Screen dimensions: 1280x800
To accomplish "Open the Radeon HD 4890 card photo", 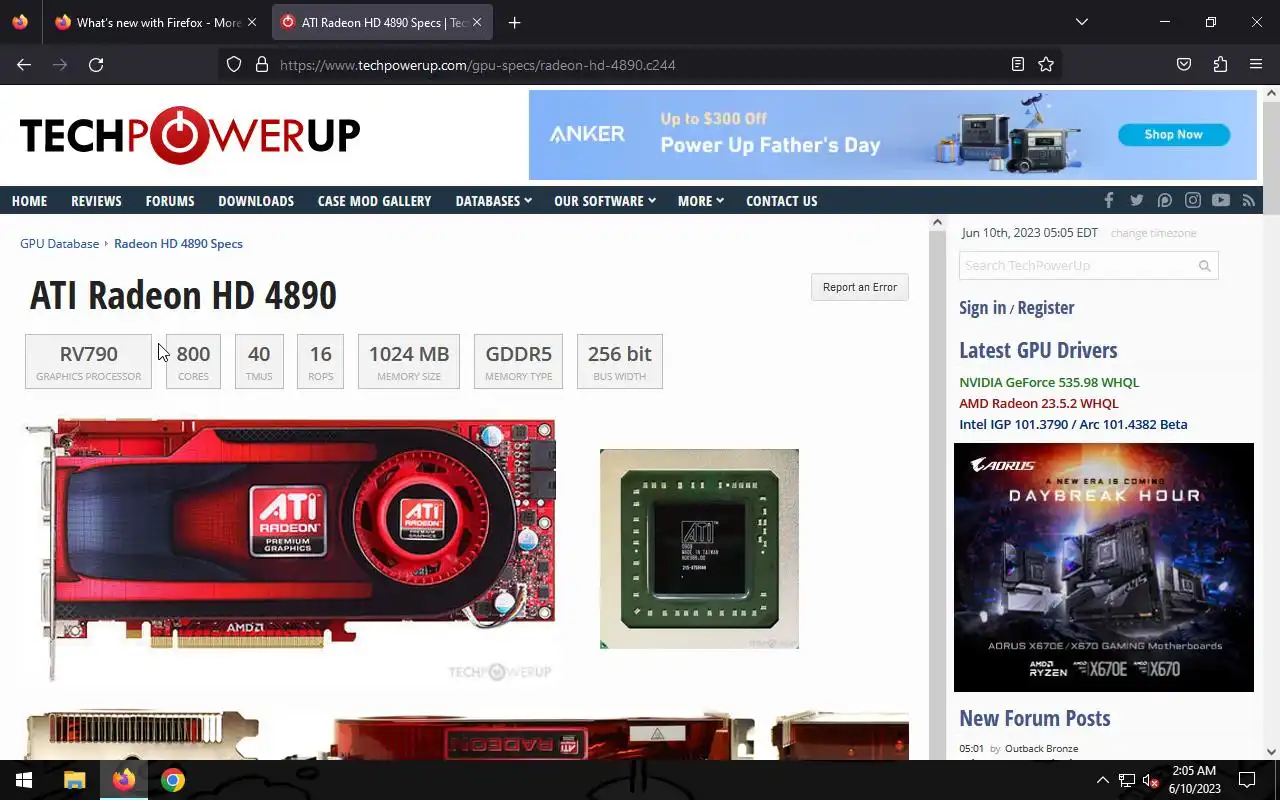I will click(290, 550).
